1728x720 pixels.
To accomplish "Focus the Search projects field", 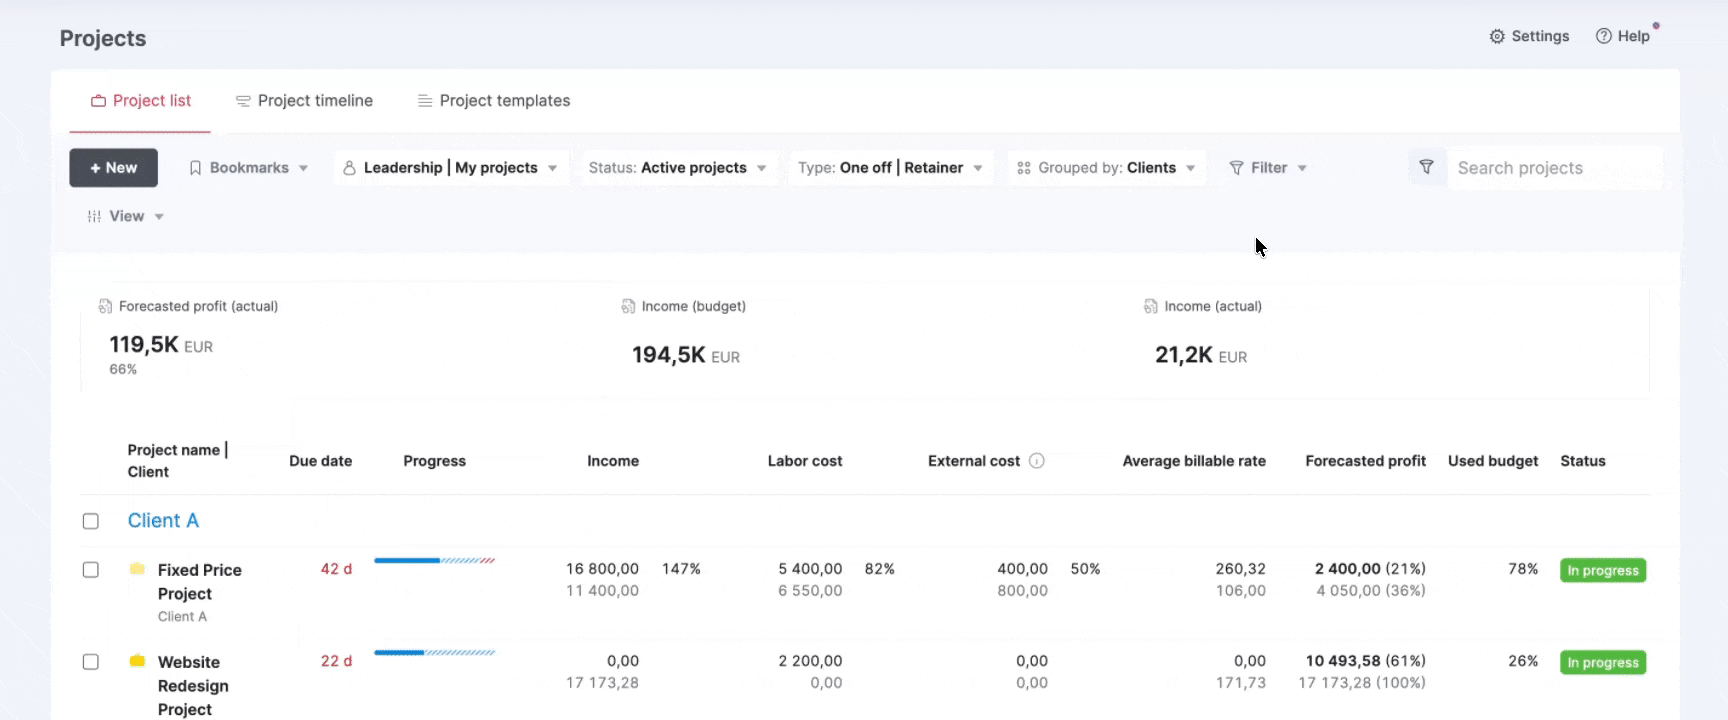I will [x=1555, y=168].
